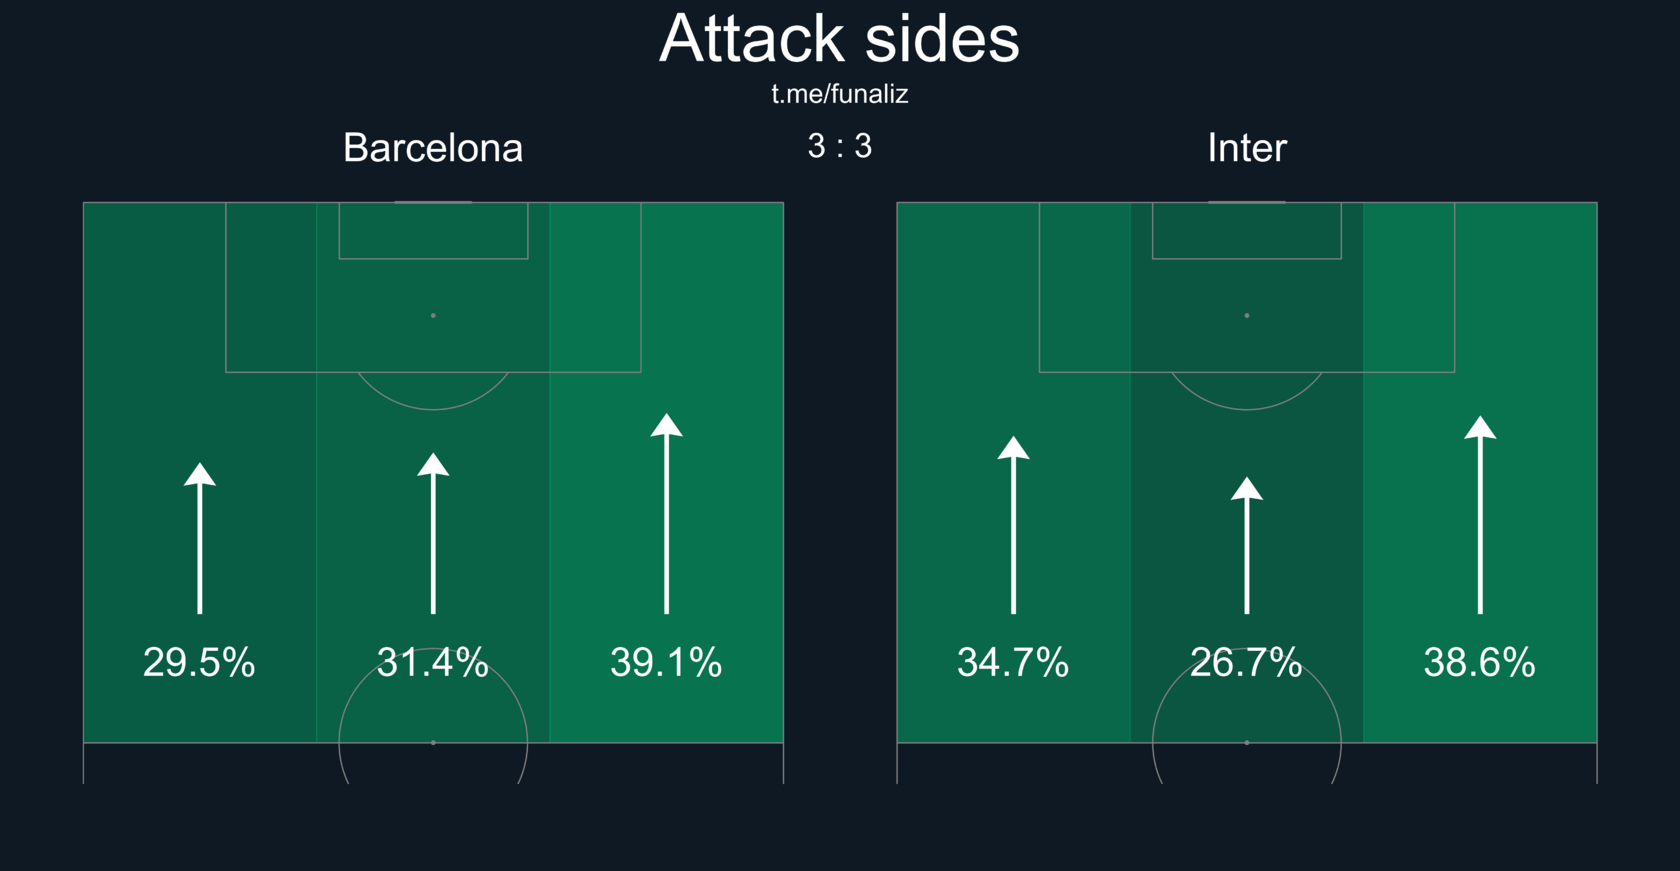
Task: Click Barcelona's right-side attack arrow
Action: click(667, 513)
